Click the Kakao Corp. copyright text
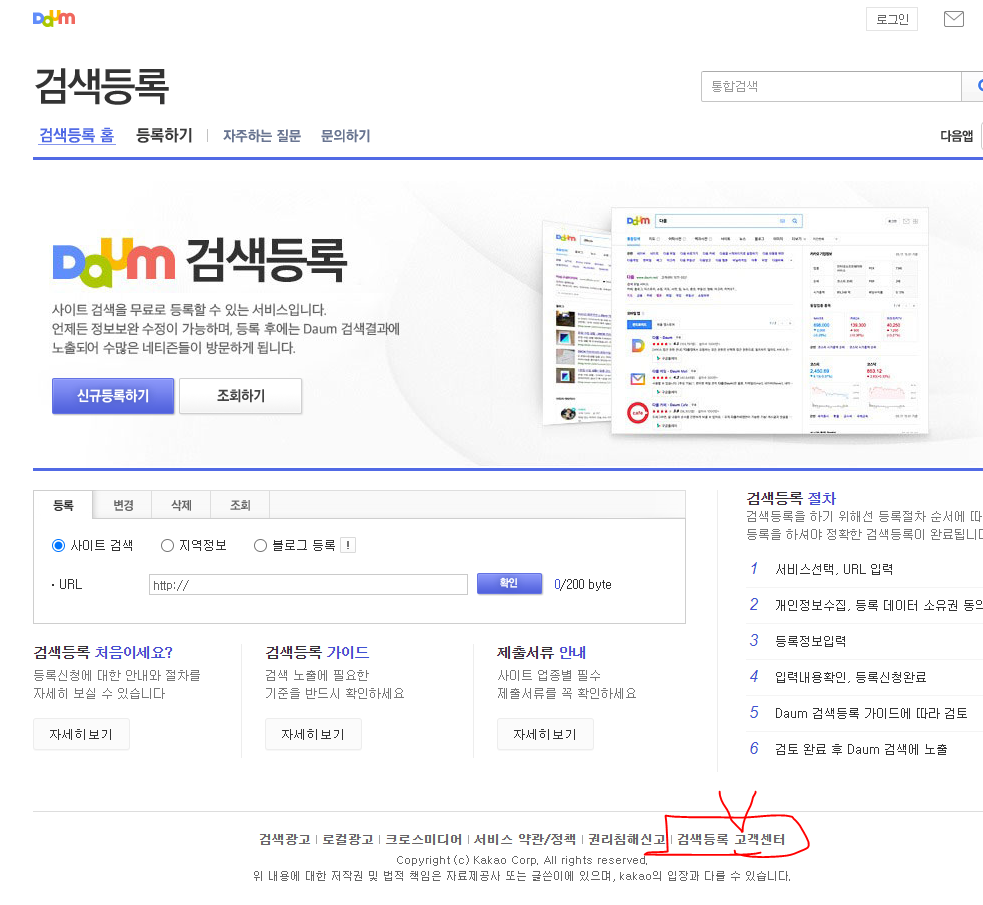 coord(522,860)
